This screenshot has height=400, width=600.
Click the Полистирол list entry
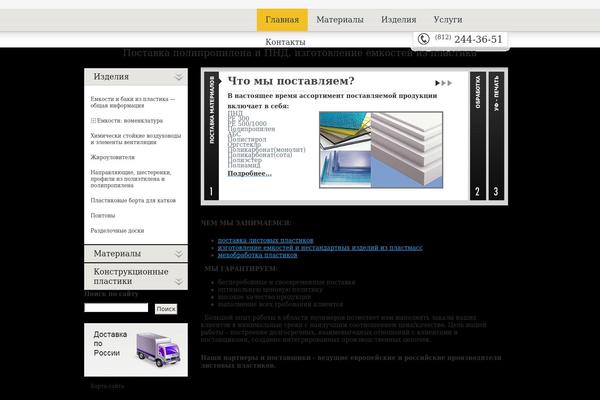(x=247, y=140)
